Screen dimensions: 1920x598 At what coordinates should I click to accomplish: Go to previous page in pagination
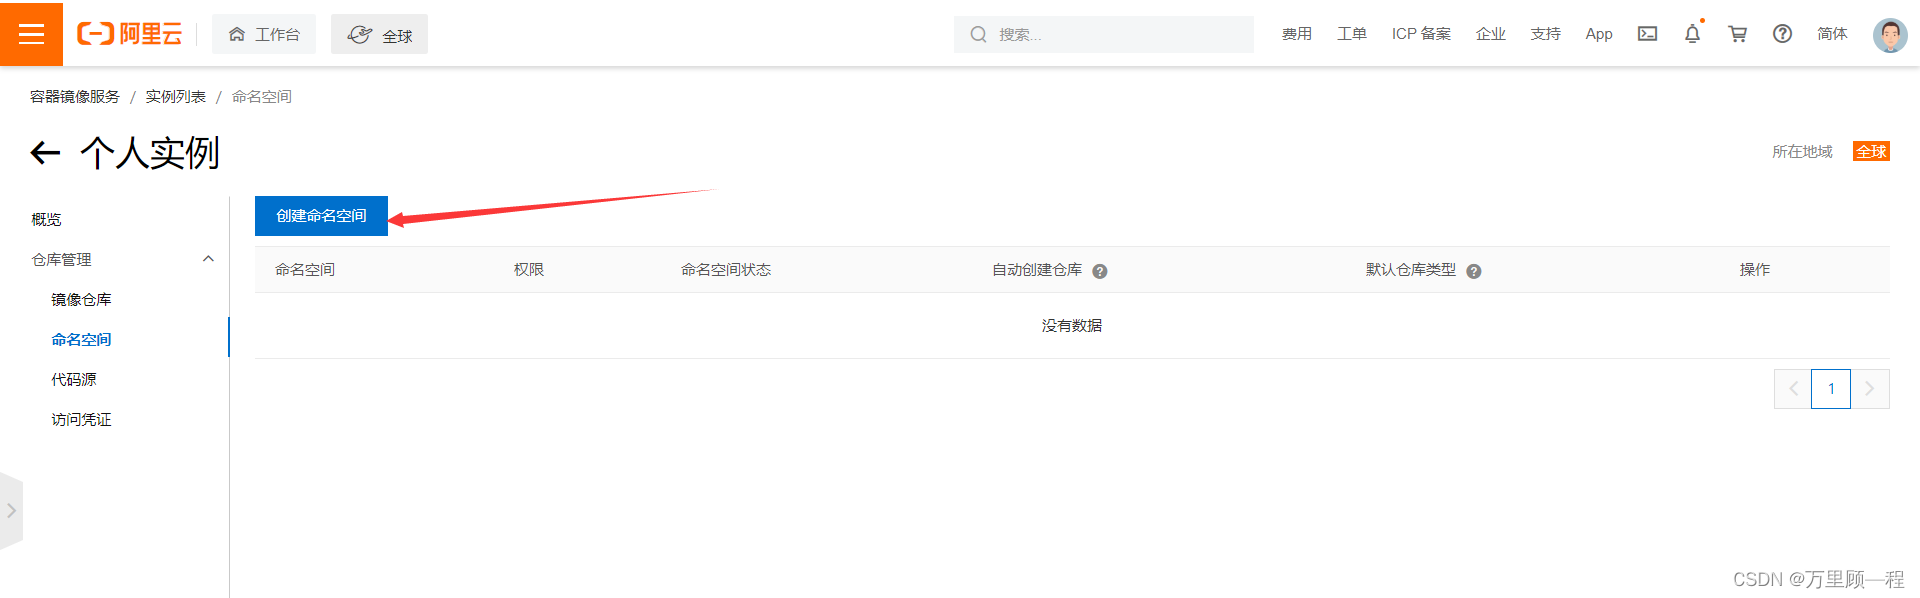coord(1793,389)
